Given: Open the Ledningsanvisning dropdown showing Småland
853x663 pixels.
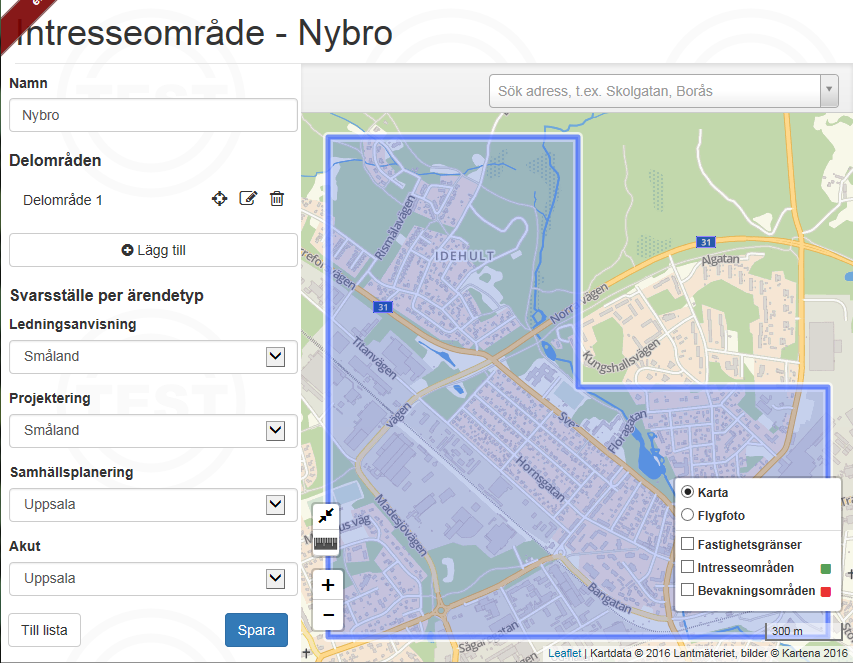Looking at the screenshot, I should 152,356.
